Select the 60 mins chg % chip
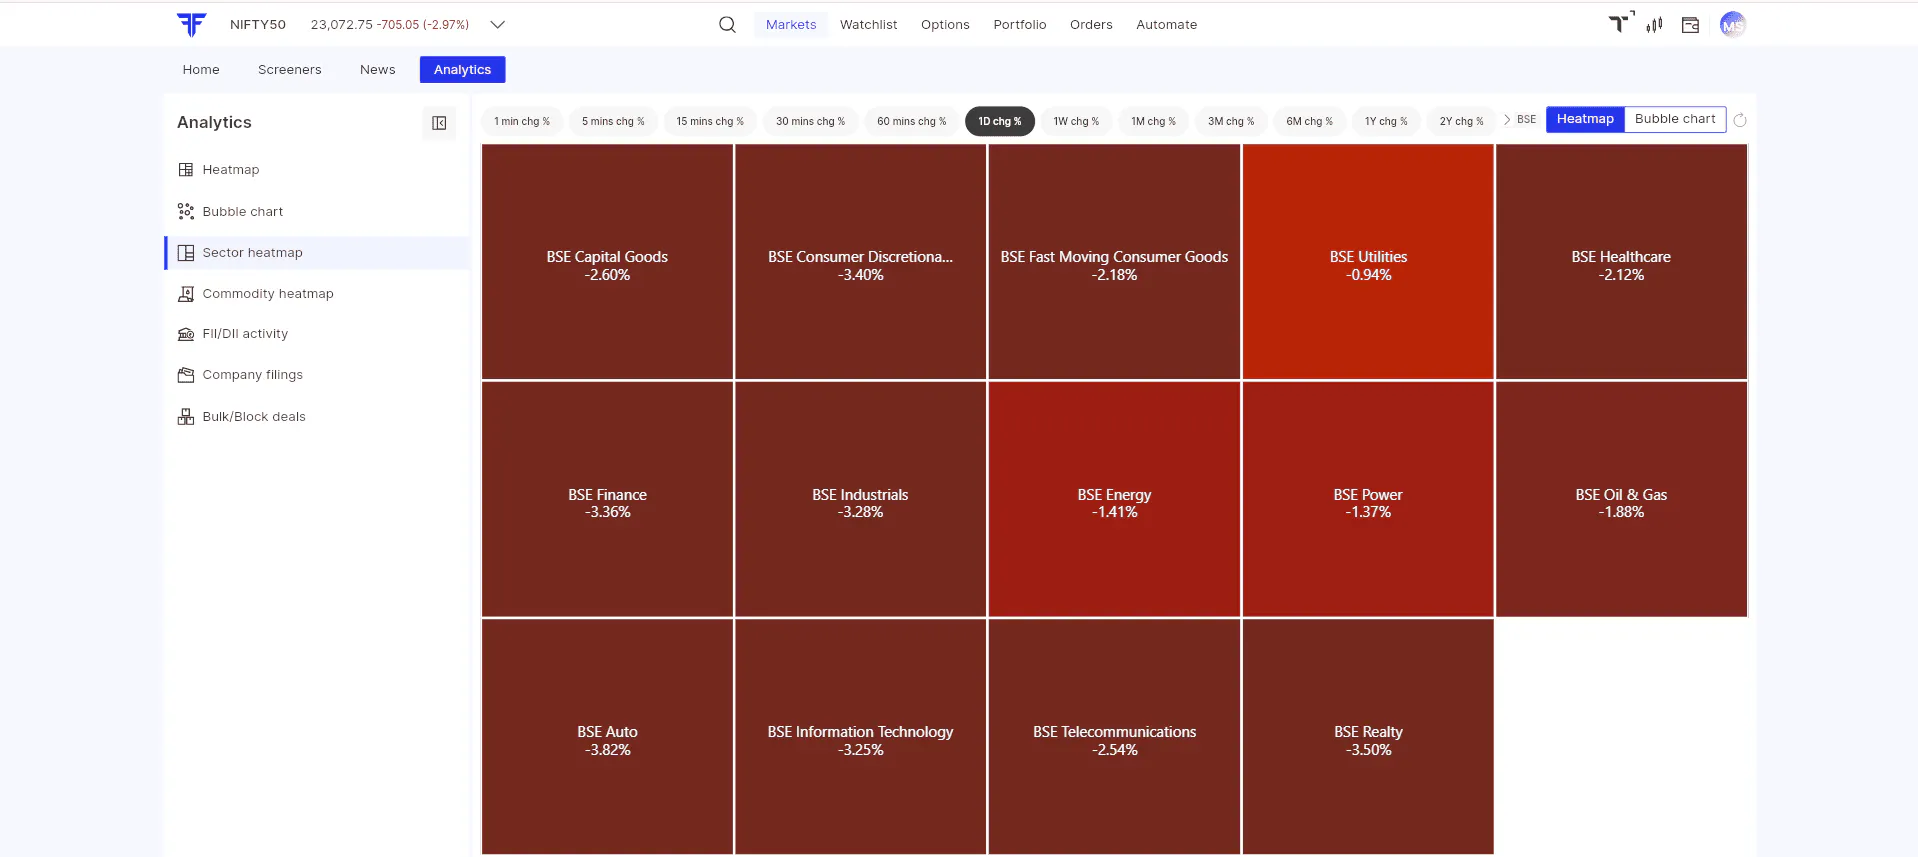Viewport: 1918px width, 857px height. coord(911,122)
